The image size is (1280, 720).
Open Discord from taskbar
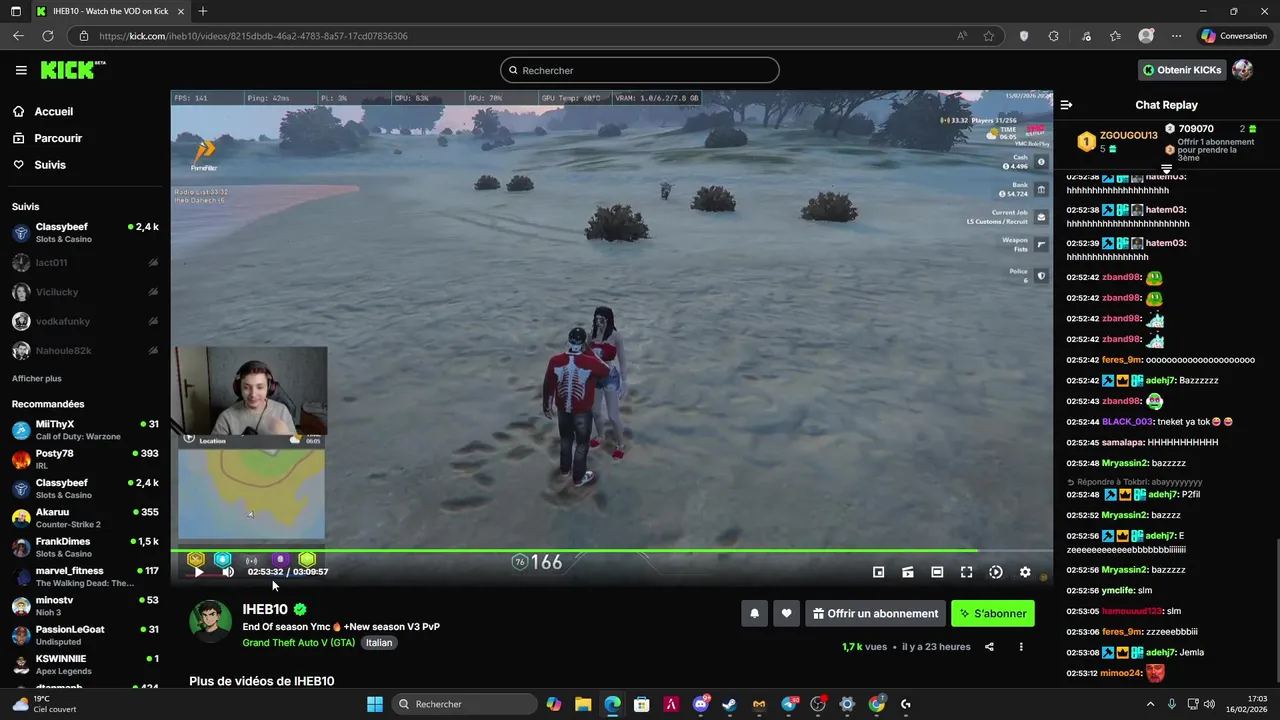(x=701, y=704)
